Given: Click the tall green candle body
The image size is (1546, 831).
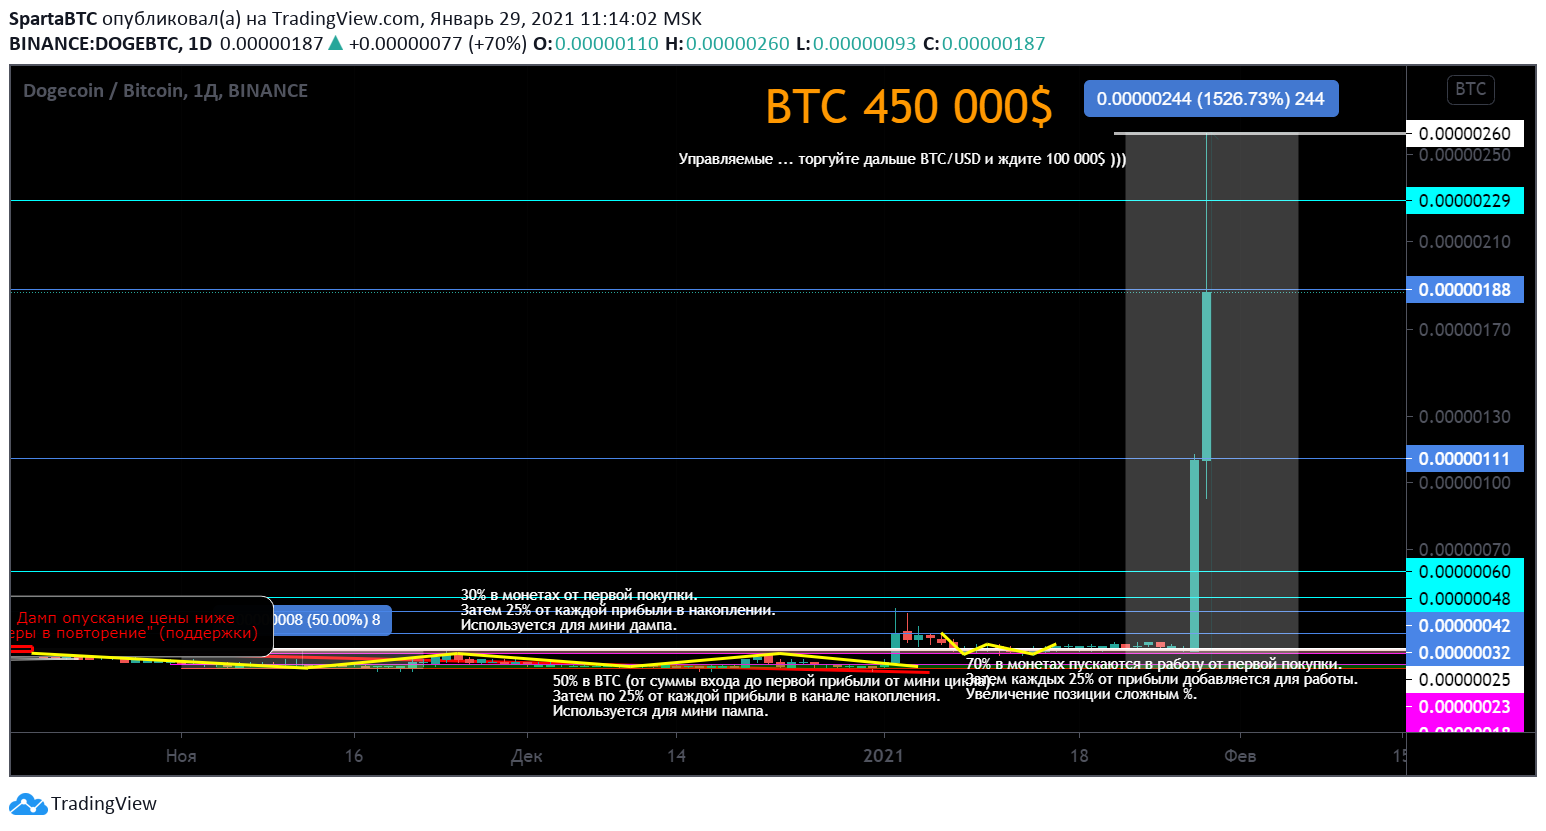Looking at the screenshot, I should pyautogui.click(x=1207, y=376).
